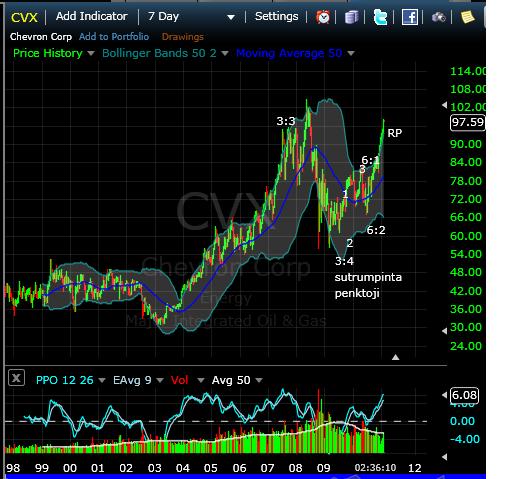Click the 6:1 chart annotation
512x479 pixels.
click(x=371, y=160)
